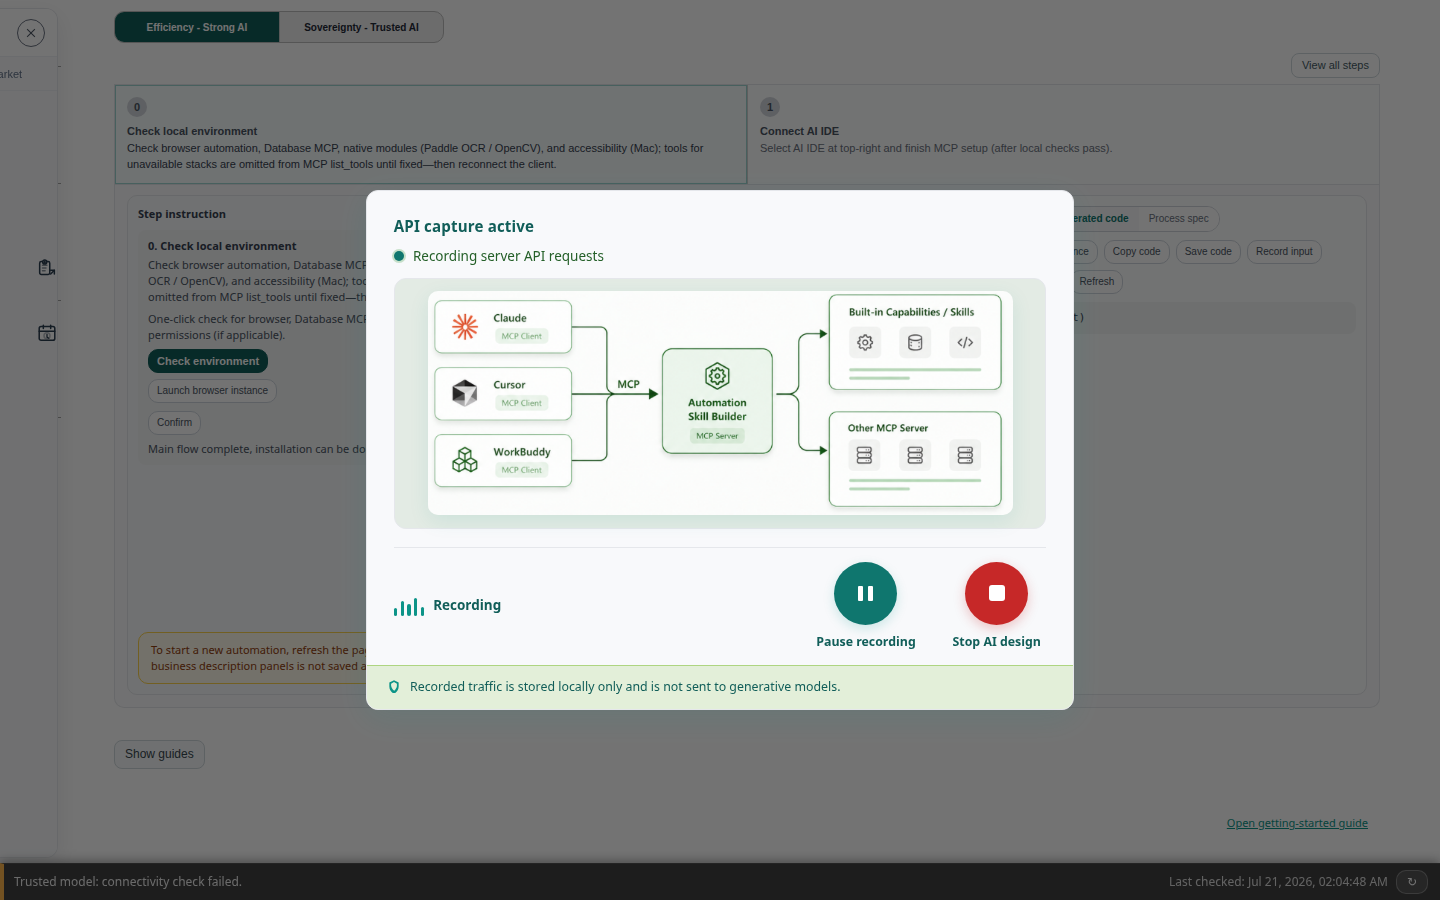Switch to Efficiency - Strong AI tab
This screenshot has height=900, width=1440.
[197, 27]
